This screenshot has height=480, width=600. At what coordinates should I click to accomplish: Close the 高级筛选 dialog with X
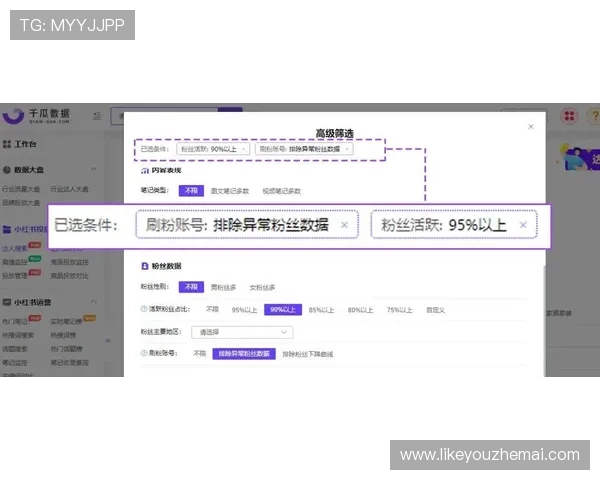531,127
